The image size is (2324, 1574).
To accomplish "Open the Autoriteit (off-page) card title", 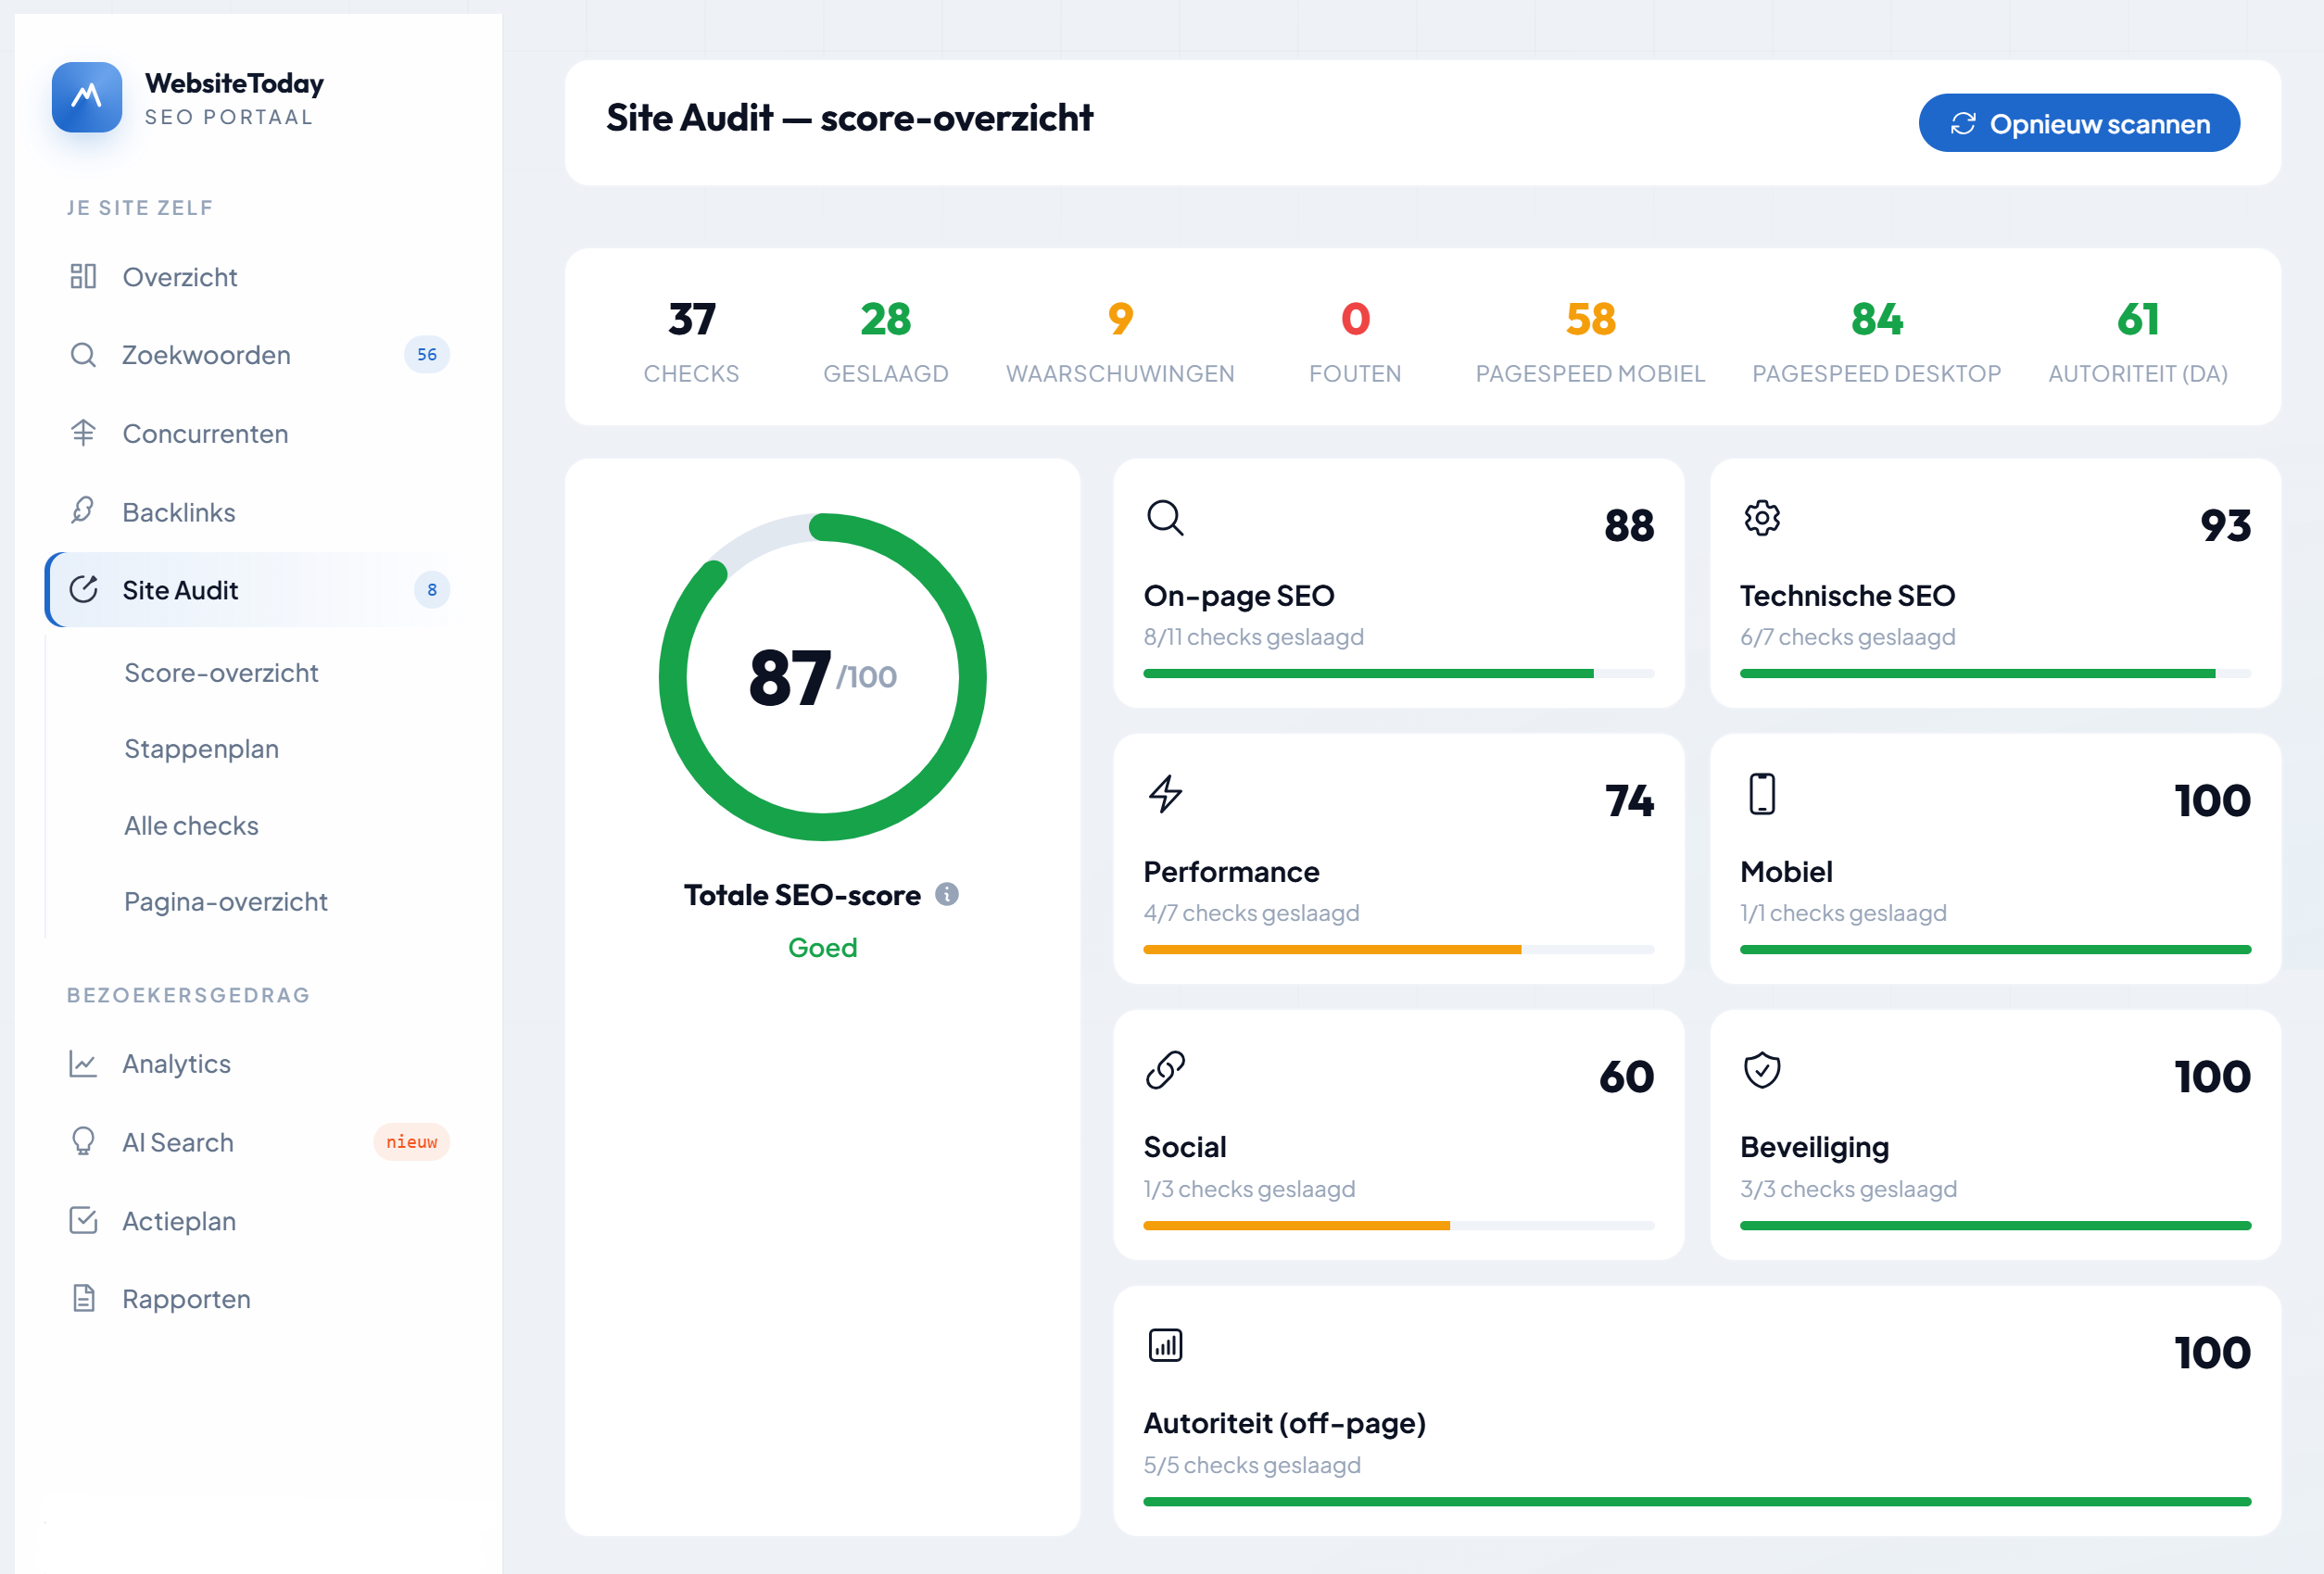I will pyautogui.click(x=1285, y=1424).
